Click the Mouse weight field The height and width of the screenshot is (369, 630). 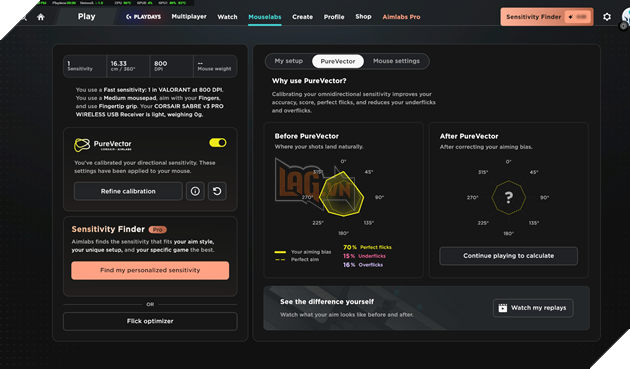click(215, 66)
